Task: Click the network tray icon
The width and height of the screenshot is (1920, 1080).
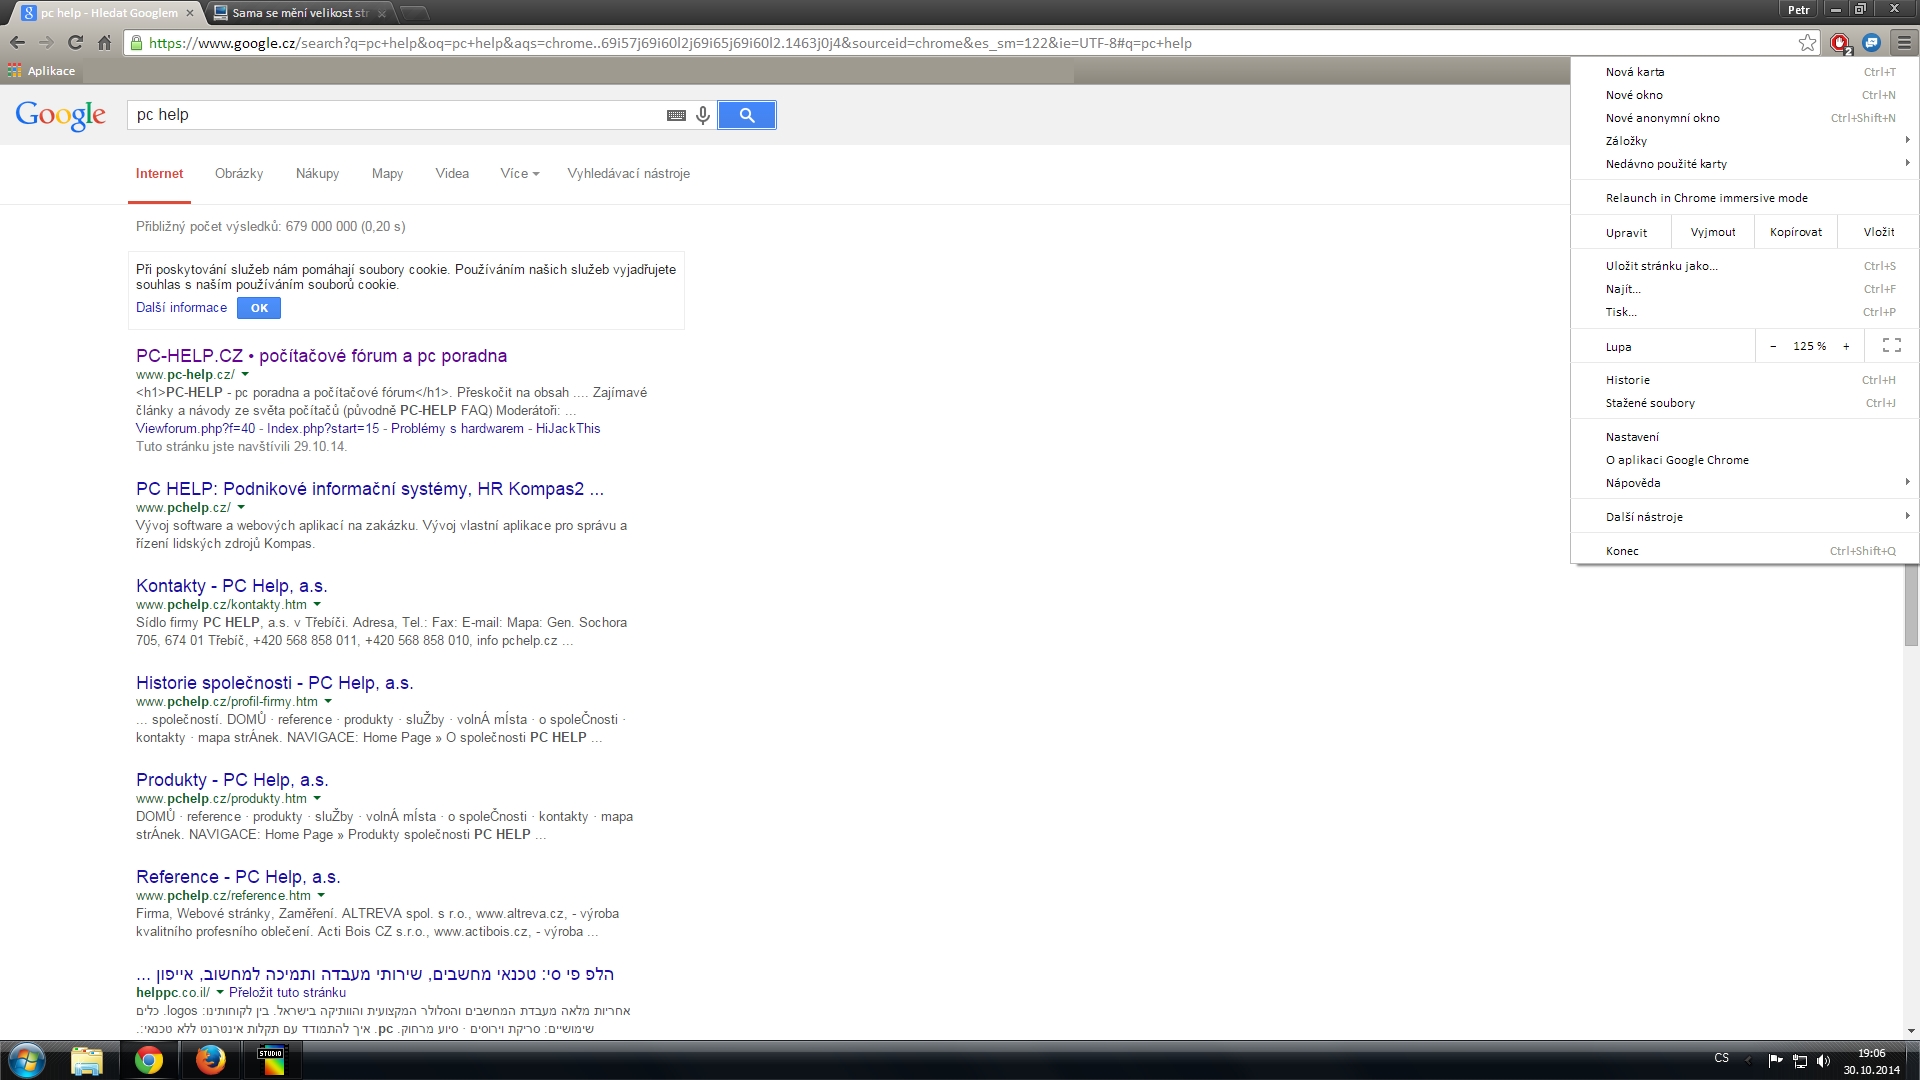Action: (1799, 1061)
